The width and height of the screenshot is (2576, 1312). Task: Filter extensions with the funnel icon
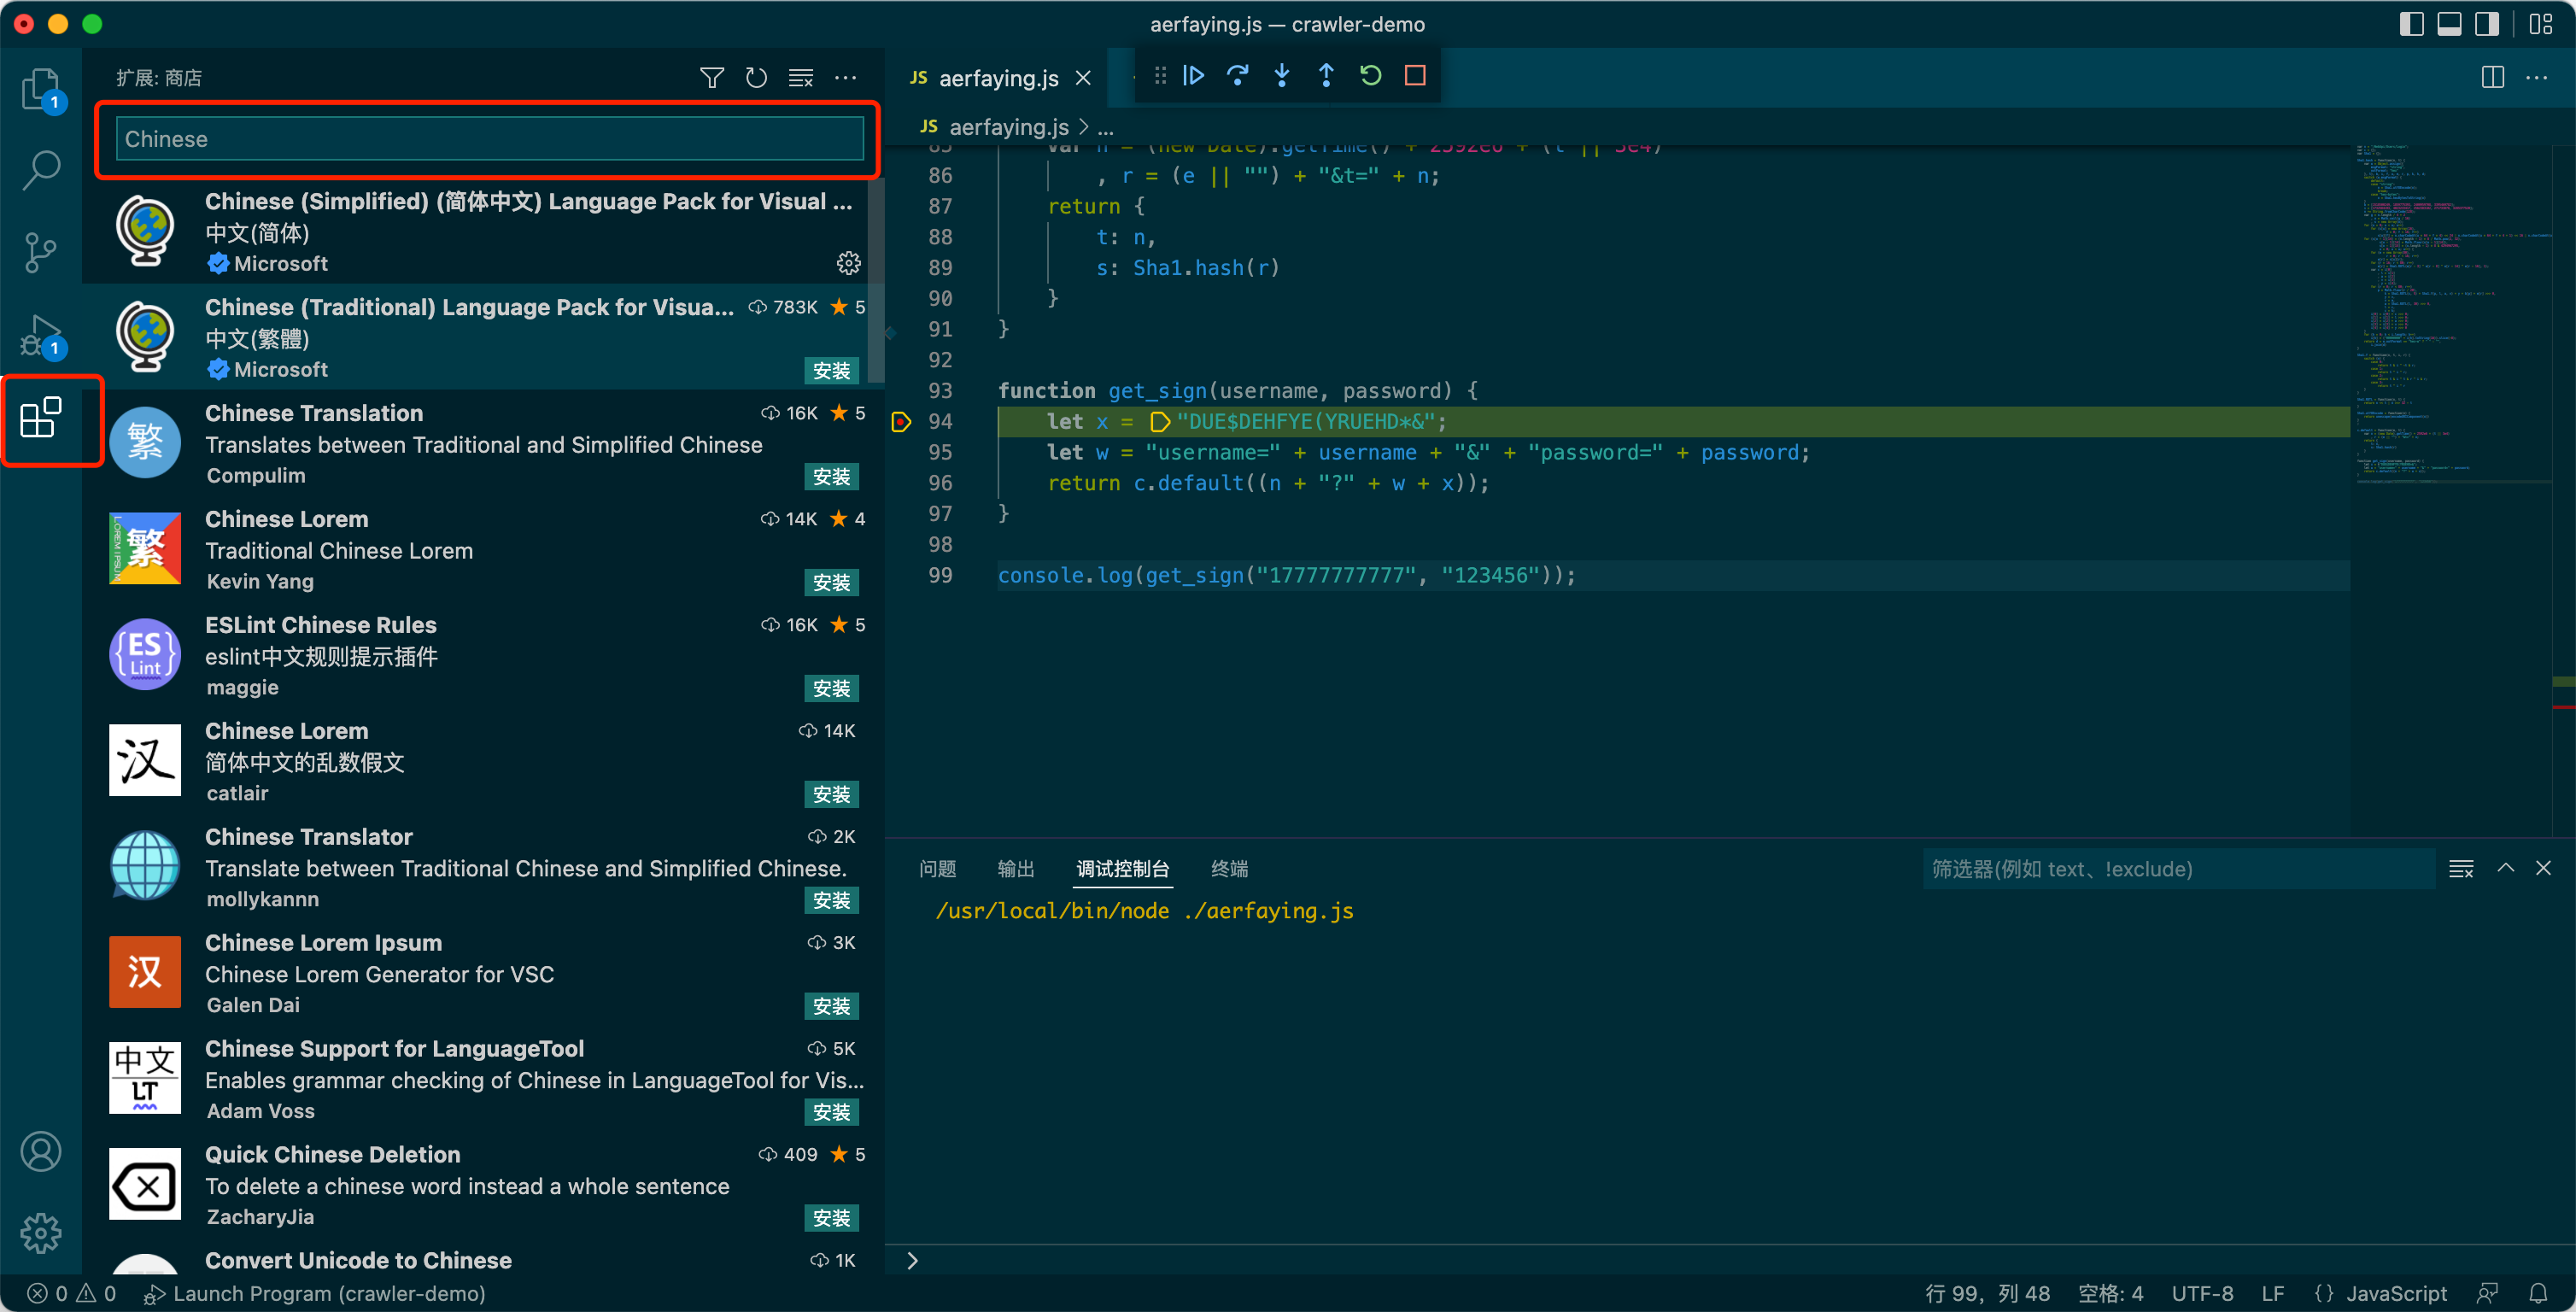(x=711, y=78)
